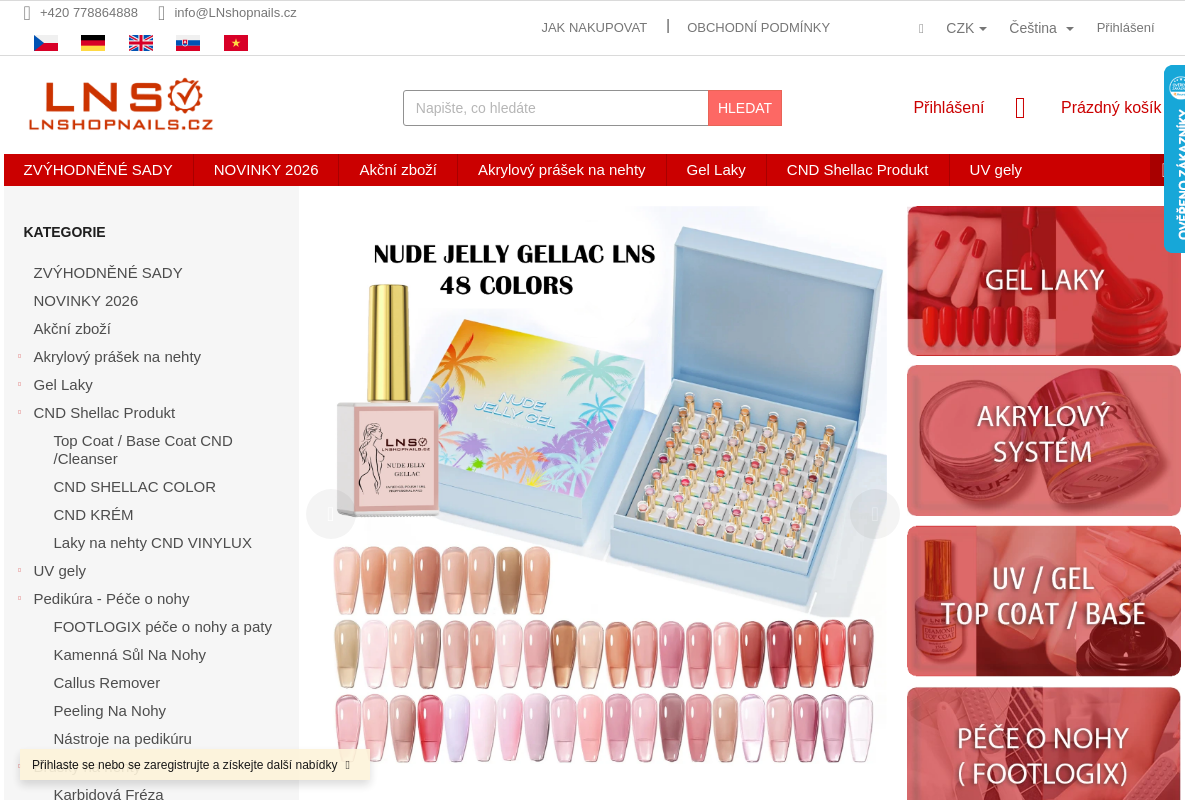Select CND Shellac Produkt sidebar category
Image resolution: width=1200 pixels, height=800 pixels.
click(104, 413)
